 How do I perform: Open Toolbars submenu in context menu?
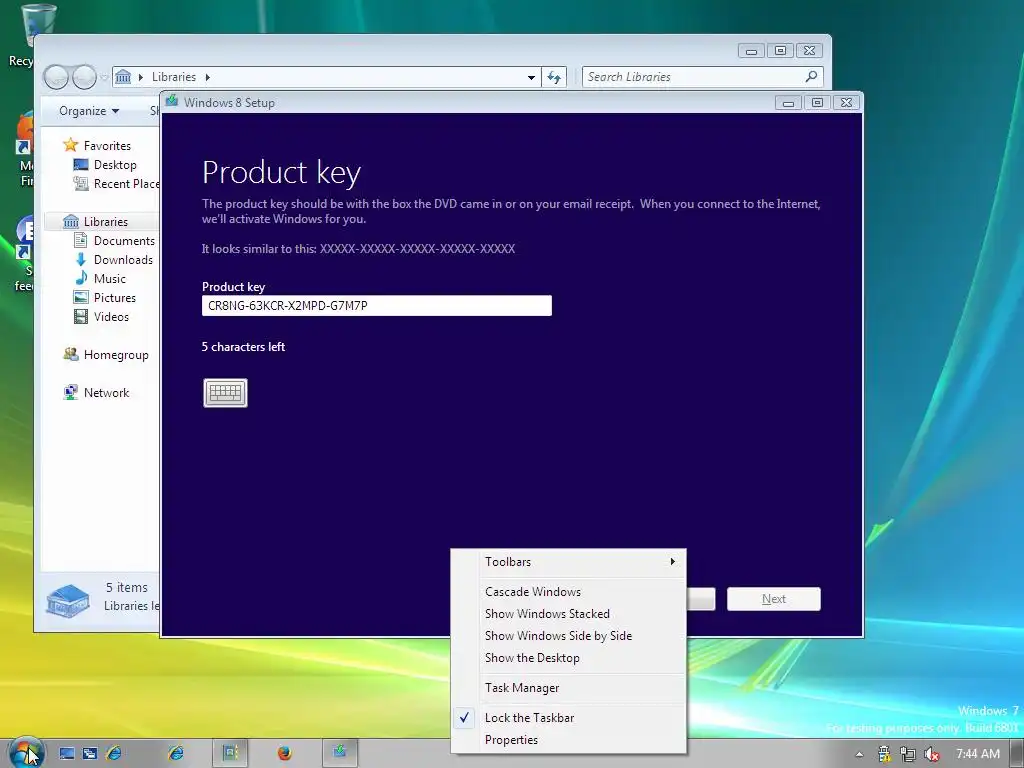(x=568, y=562)
